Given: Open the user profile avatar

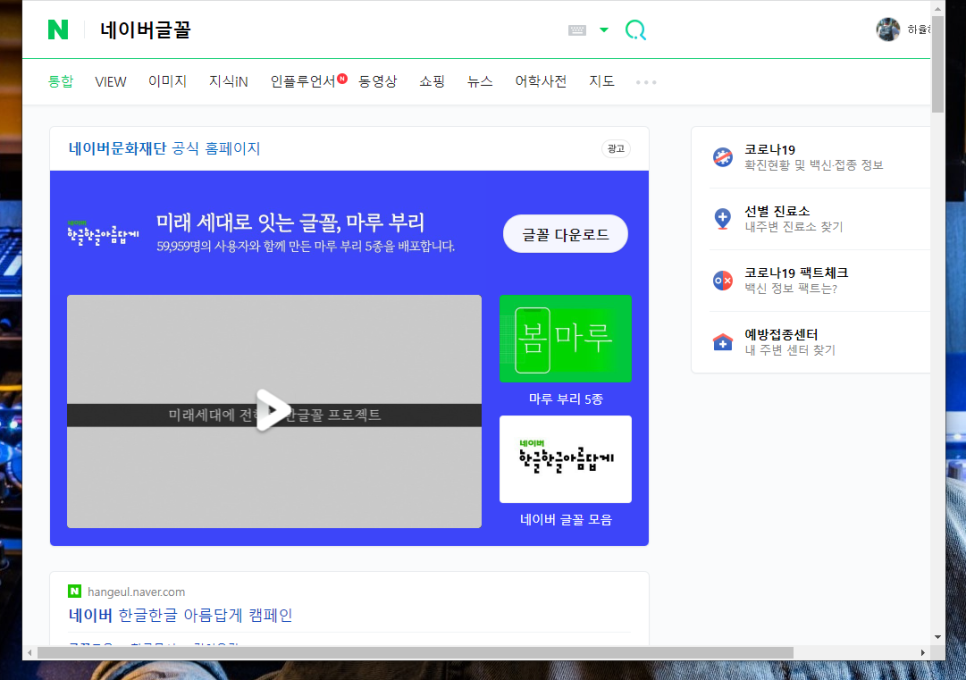Looking at the screenshot, I should [x=888, y=29].
